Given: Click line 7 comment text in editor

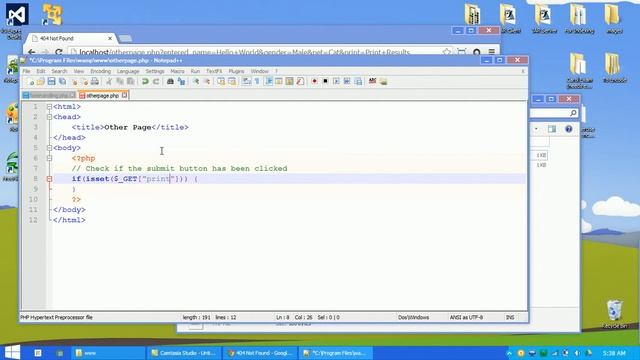Looking at the screenshot, I should 180,169.
